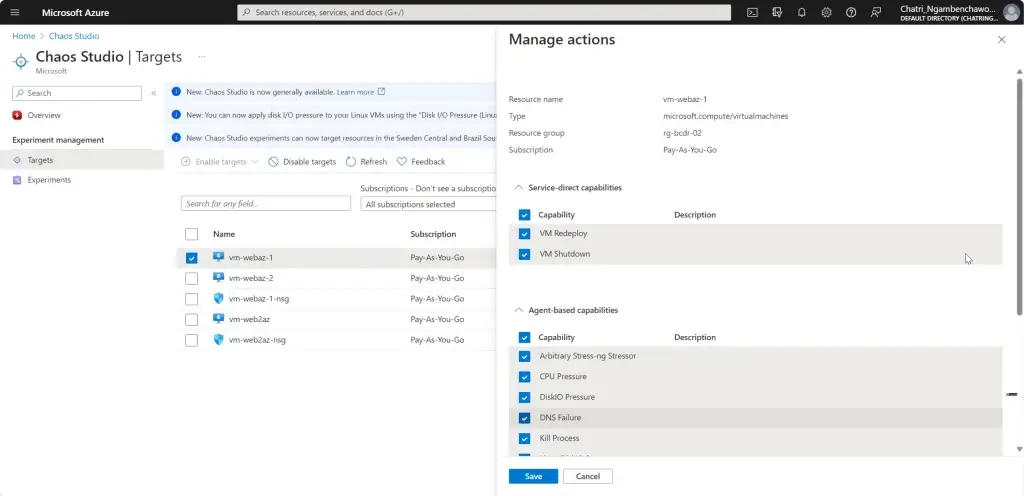
Task: Uncheck the vm-webaz-1 row checkbox
Action: pos(191,258)
